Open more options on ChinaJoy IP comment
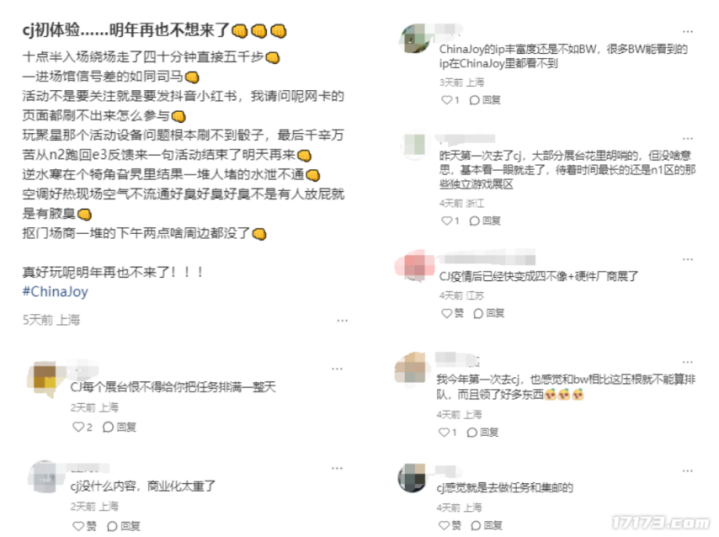 pos(688,32)
